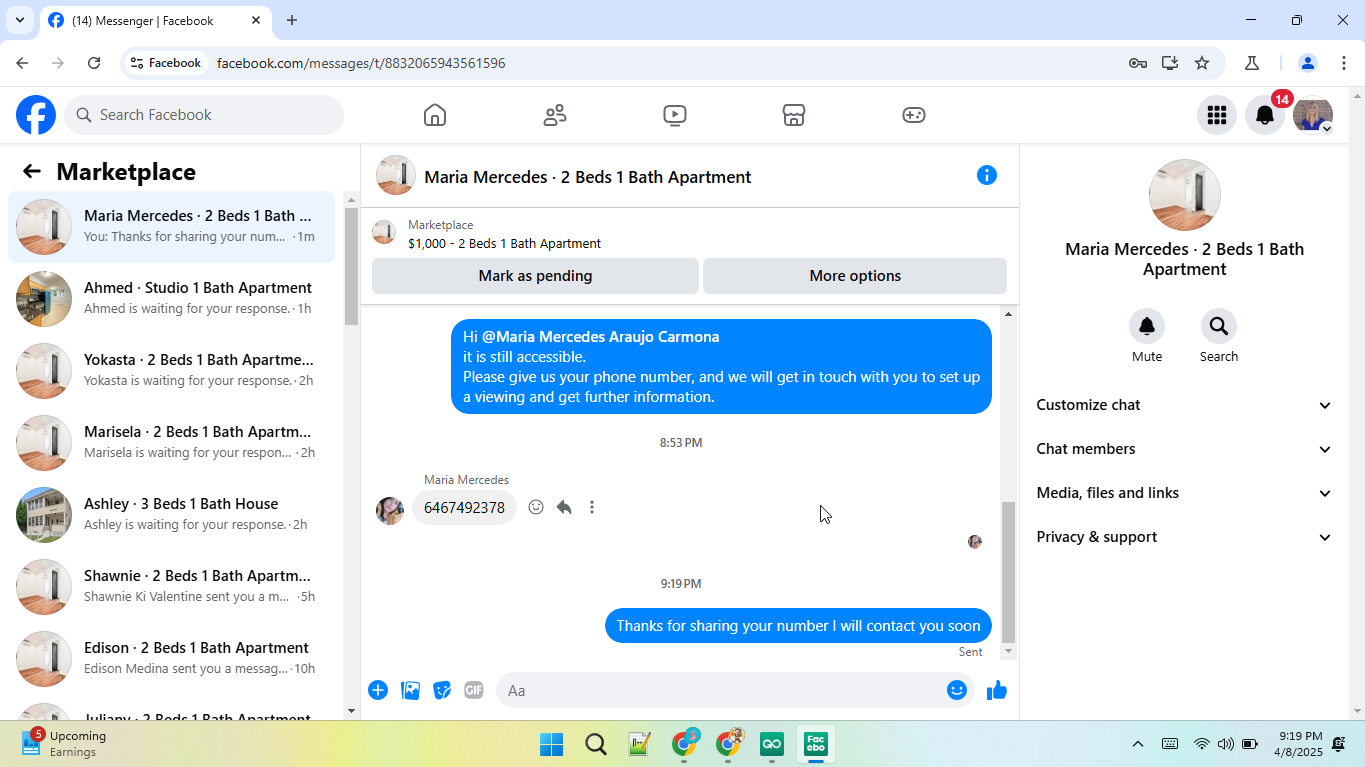This screenshot has width=1365, height=767.
Task: Send a thumbs-up like
Action: click(997, 690)
